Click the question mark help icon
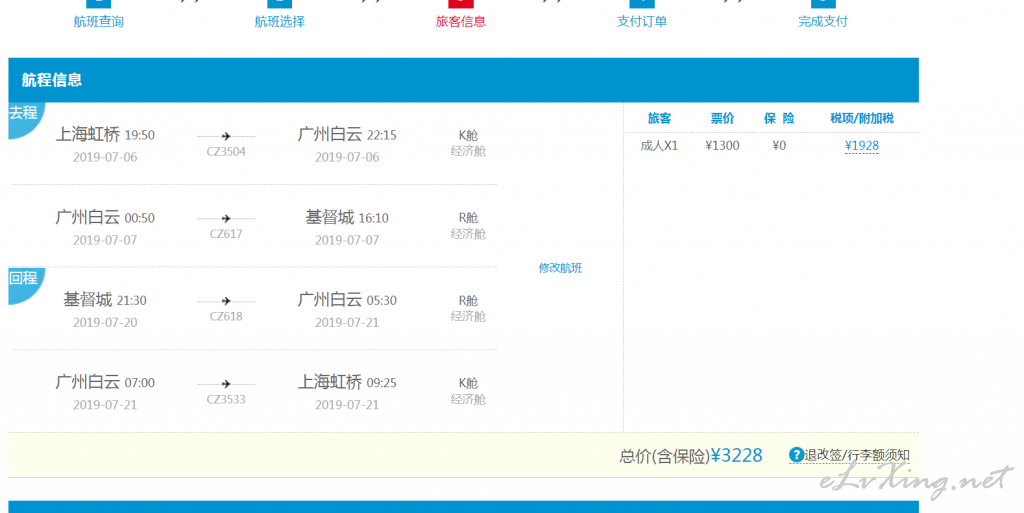Viewport: 1024px width, 513px height. (796, 455)
